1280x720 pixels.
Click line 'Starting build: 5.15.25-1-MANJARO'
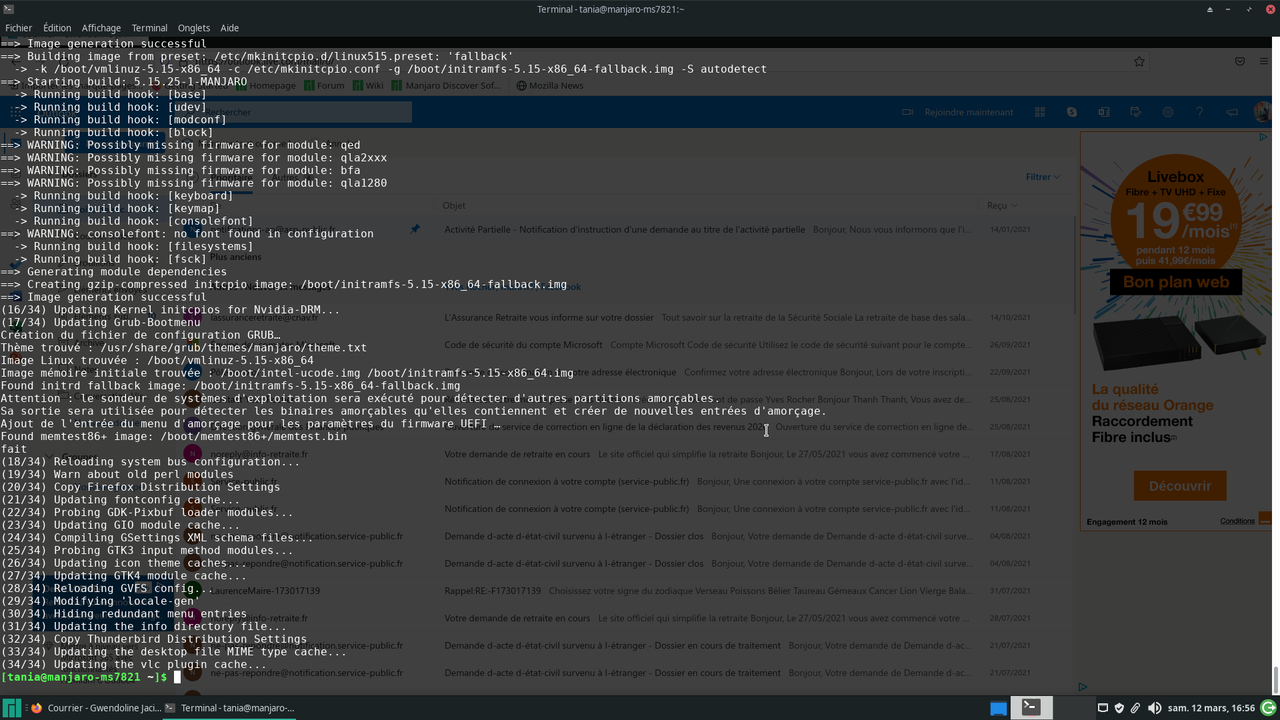124,82
